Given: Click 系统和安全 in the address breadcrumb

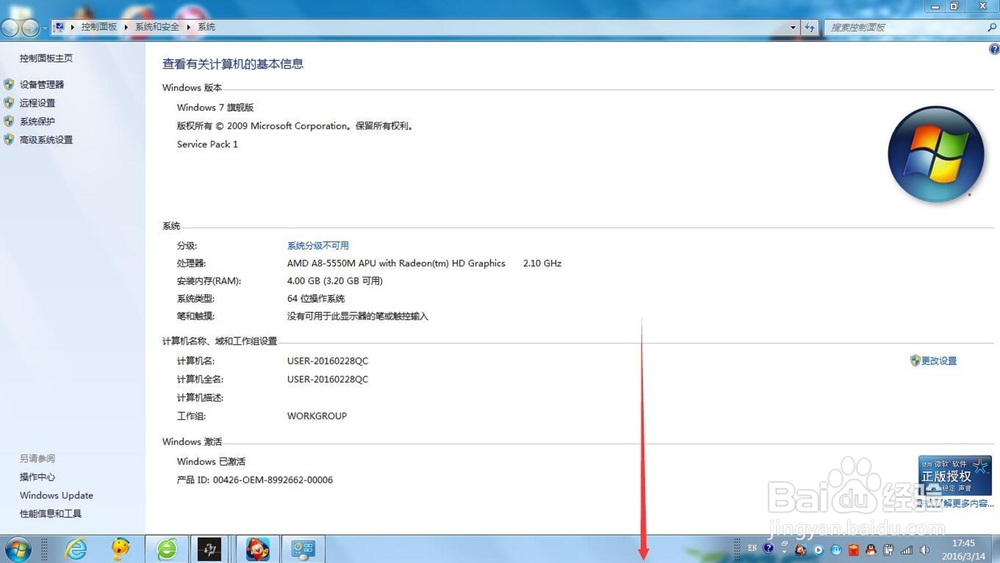Looking at the screenshot, I should pyautogui.click(x=157, y=27).
